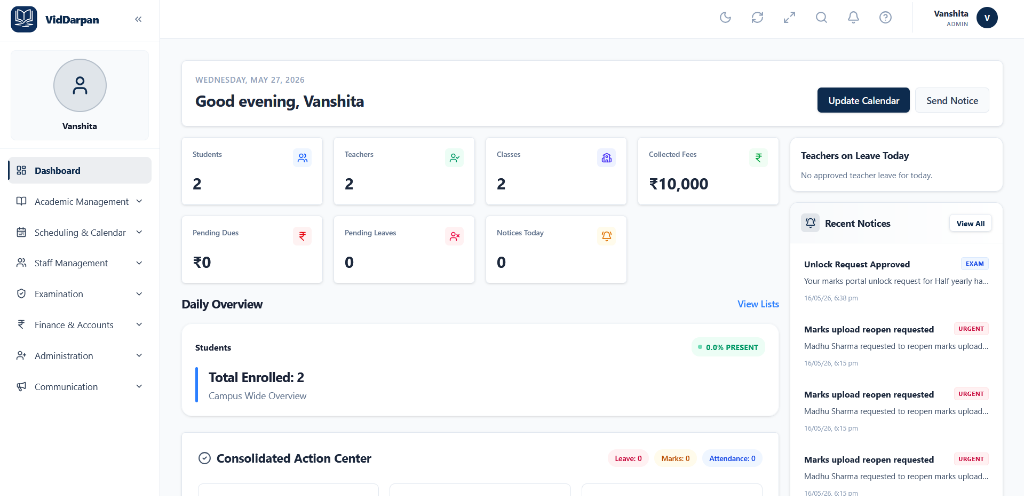Open the help question-mark icon
The width and height of the screenshot is (1024, 496).
(886, 18)
